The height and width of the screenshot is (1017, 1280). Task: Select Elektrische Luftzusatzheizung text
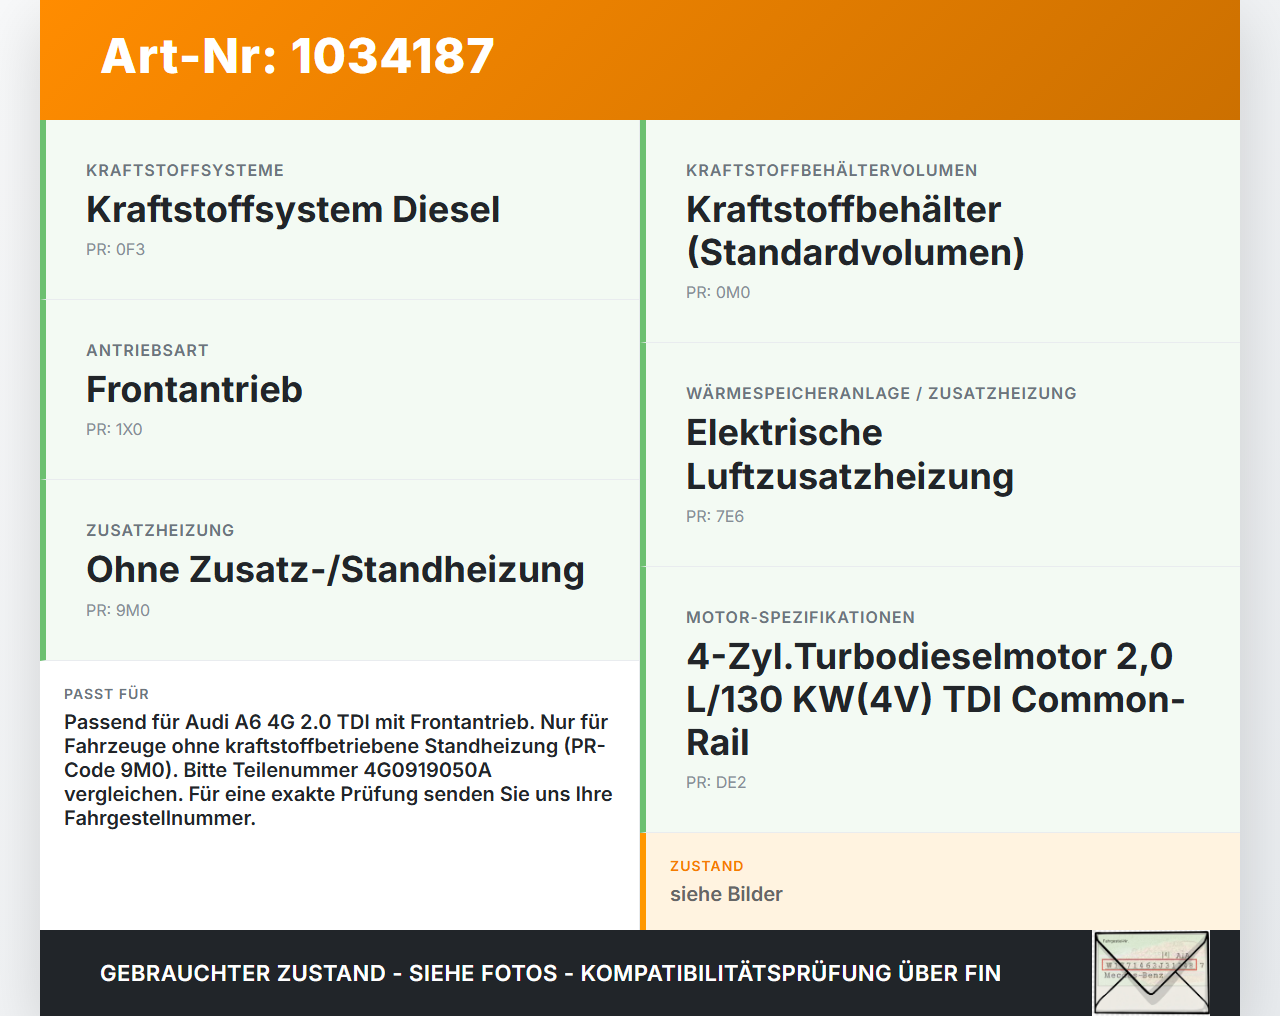(x=850, y=455)
